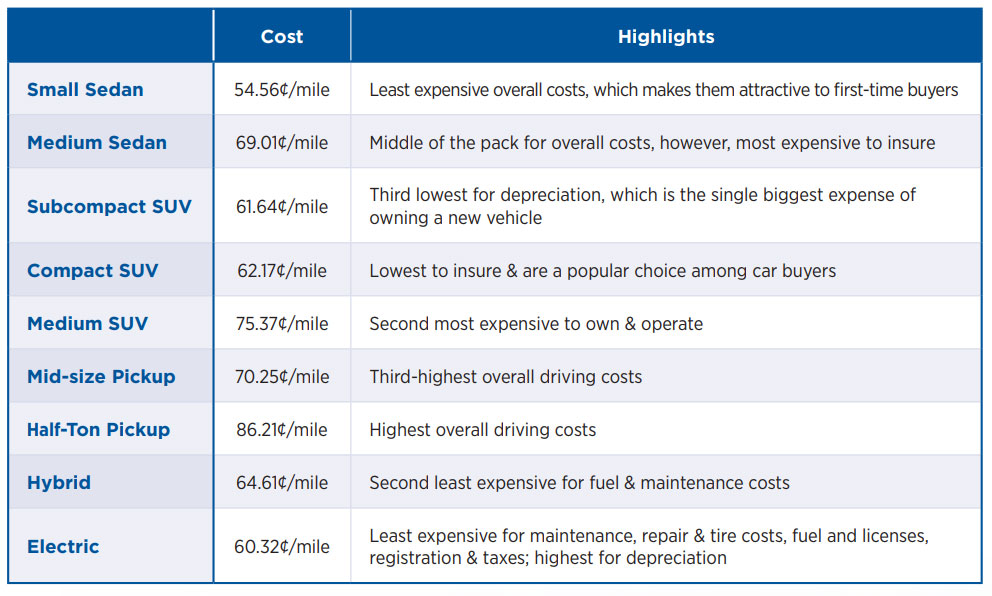Select the Small Sedan row label

point(85,90)
